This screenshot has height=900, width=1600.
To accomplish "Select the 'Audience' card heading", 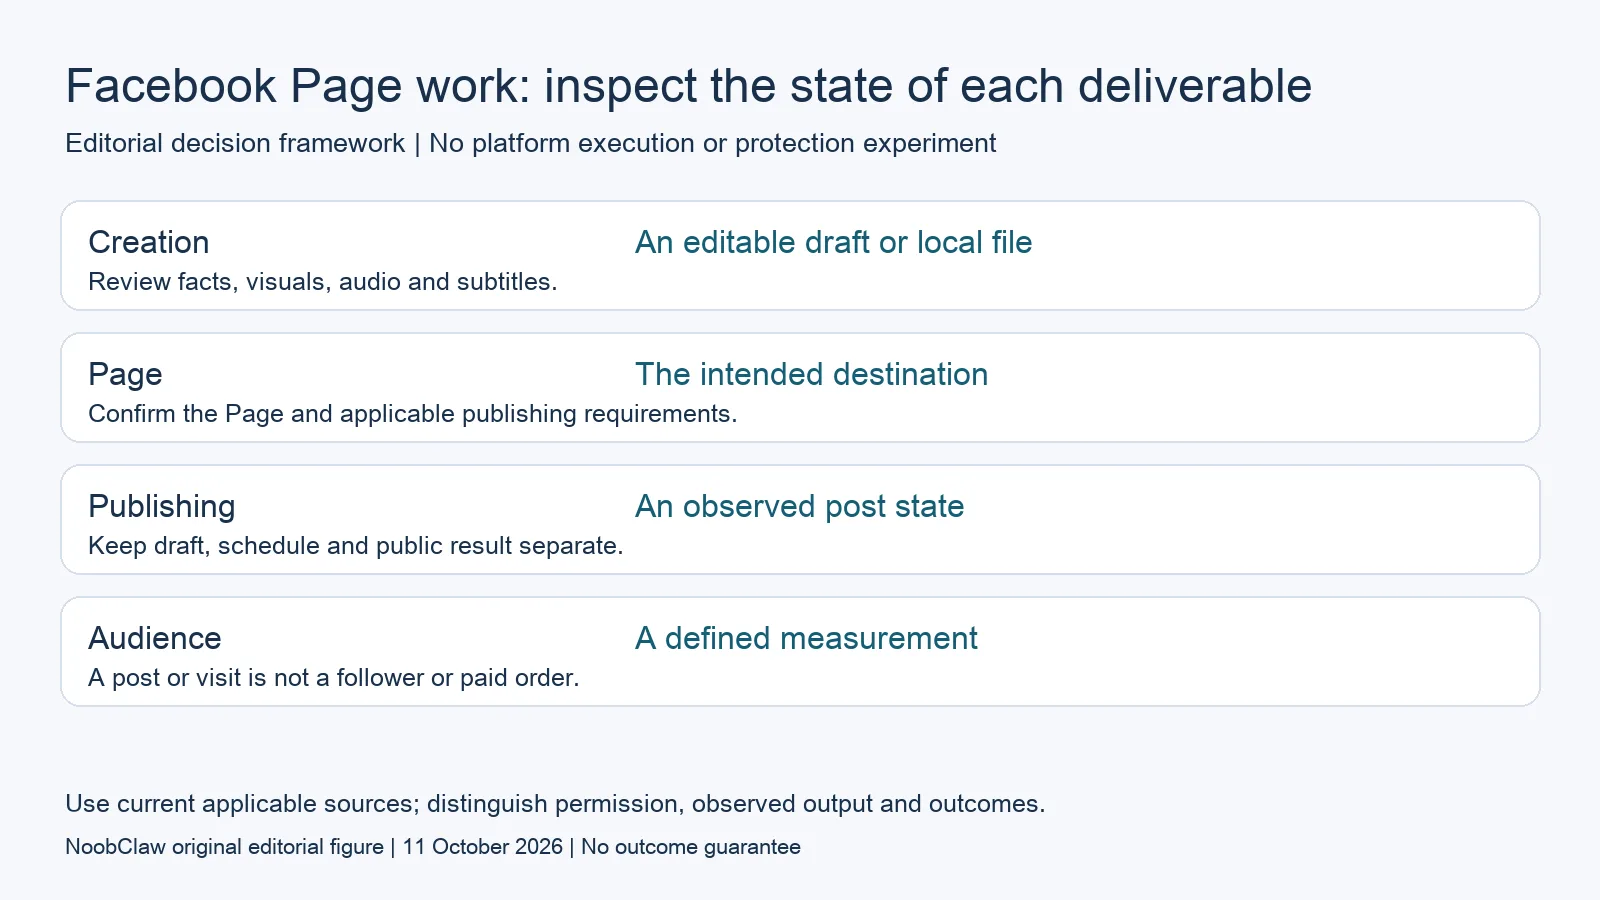I will [155, 638].
